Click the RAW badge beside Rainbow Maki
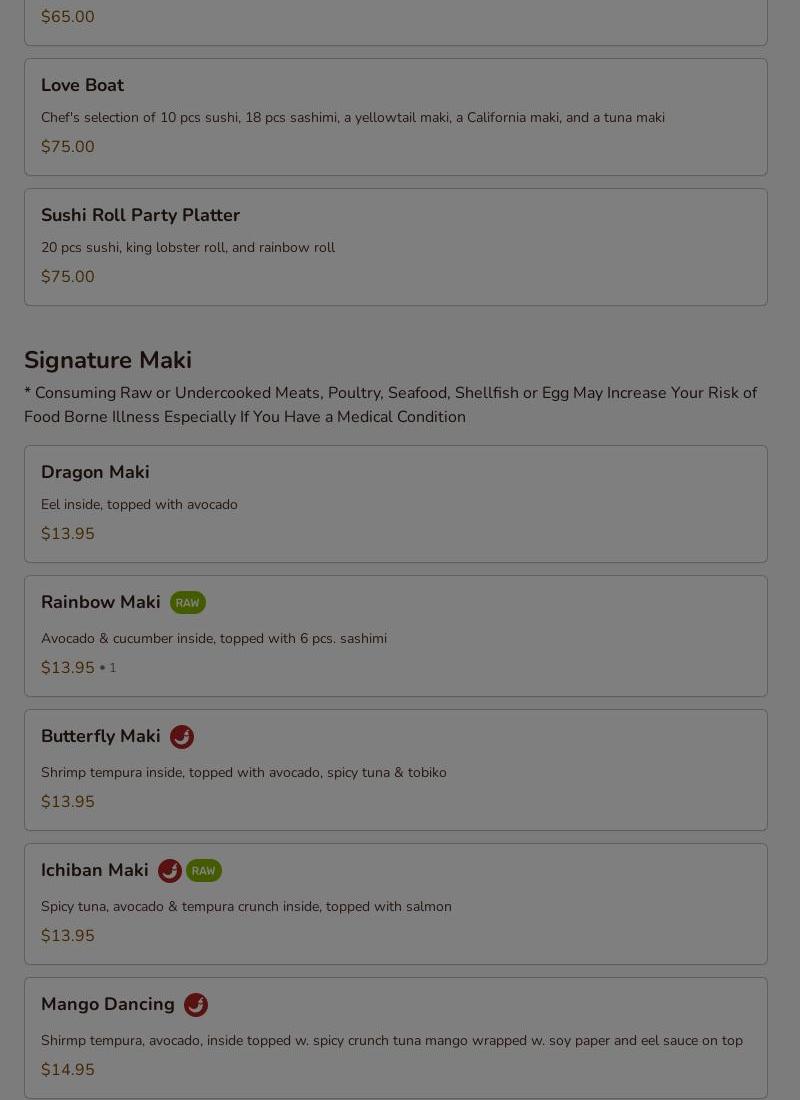 click(187, 603)
